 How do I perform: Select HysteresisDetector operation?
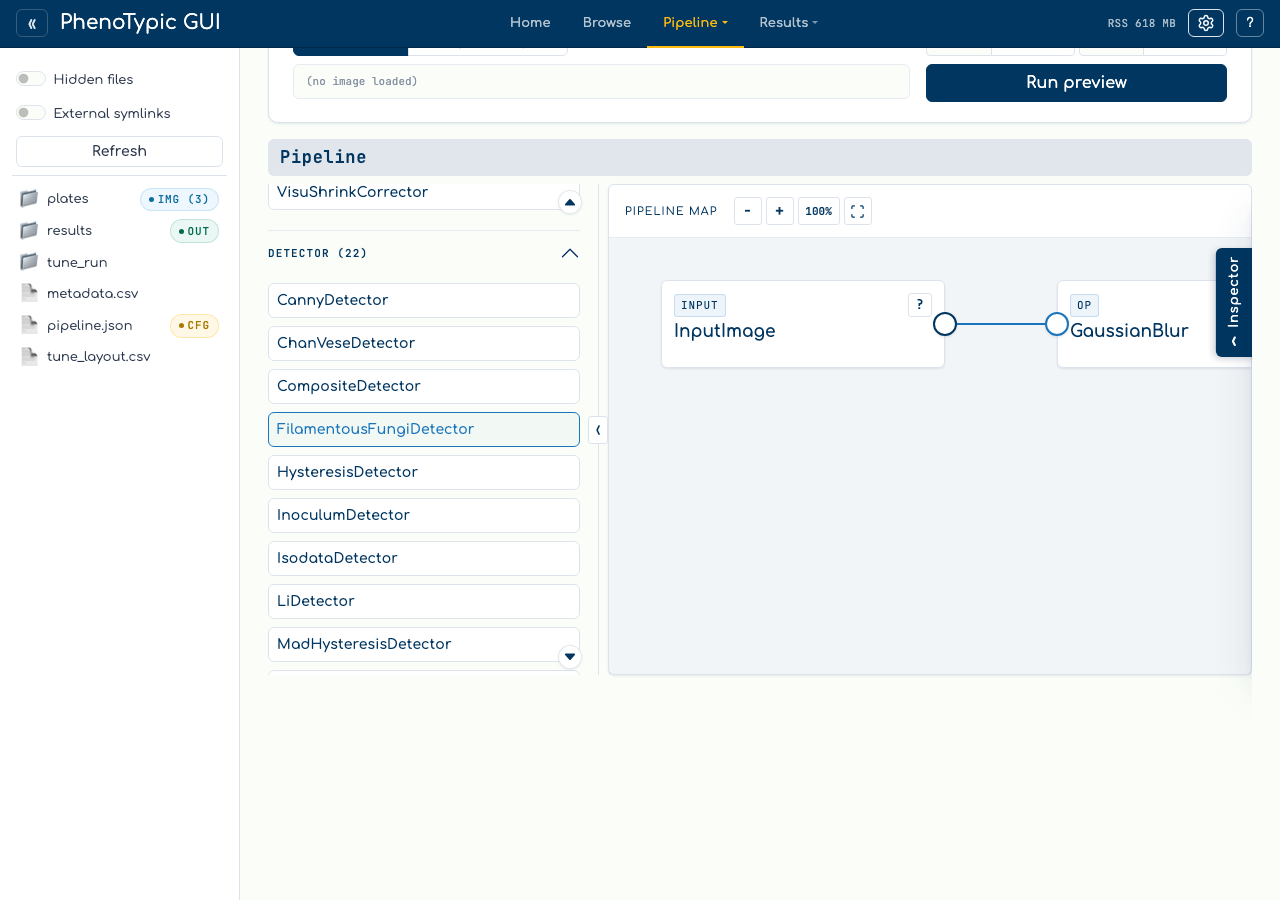pyautogui.click(x=424, y=472)
